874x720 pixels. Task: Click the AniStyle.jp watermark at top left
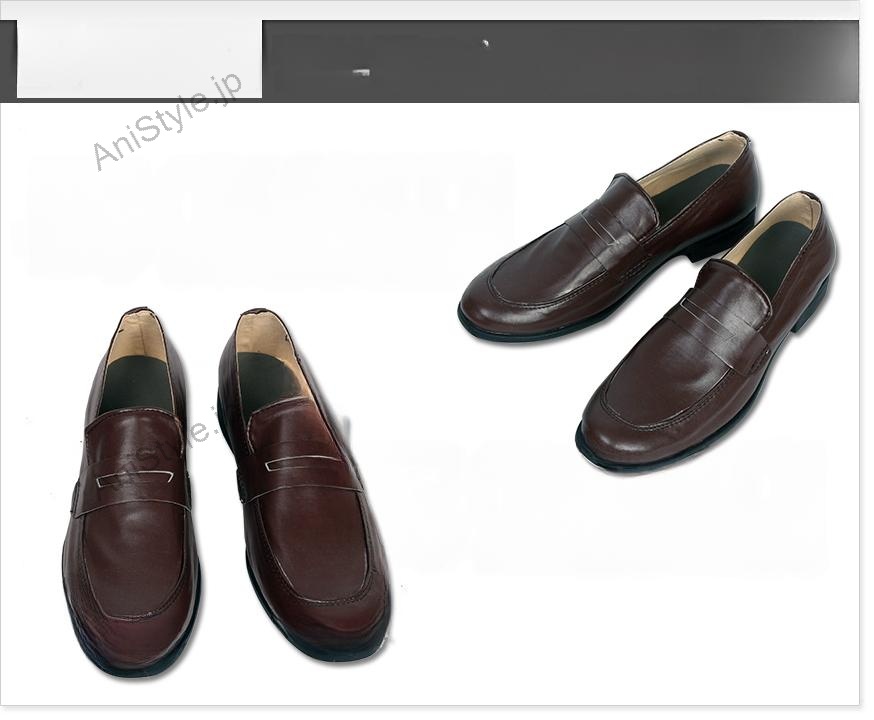tap(166, 121)
